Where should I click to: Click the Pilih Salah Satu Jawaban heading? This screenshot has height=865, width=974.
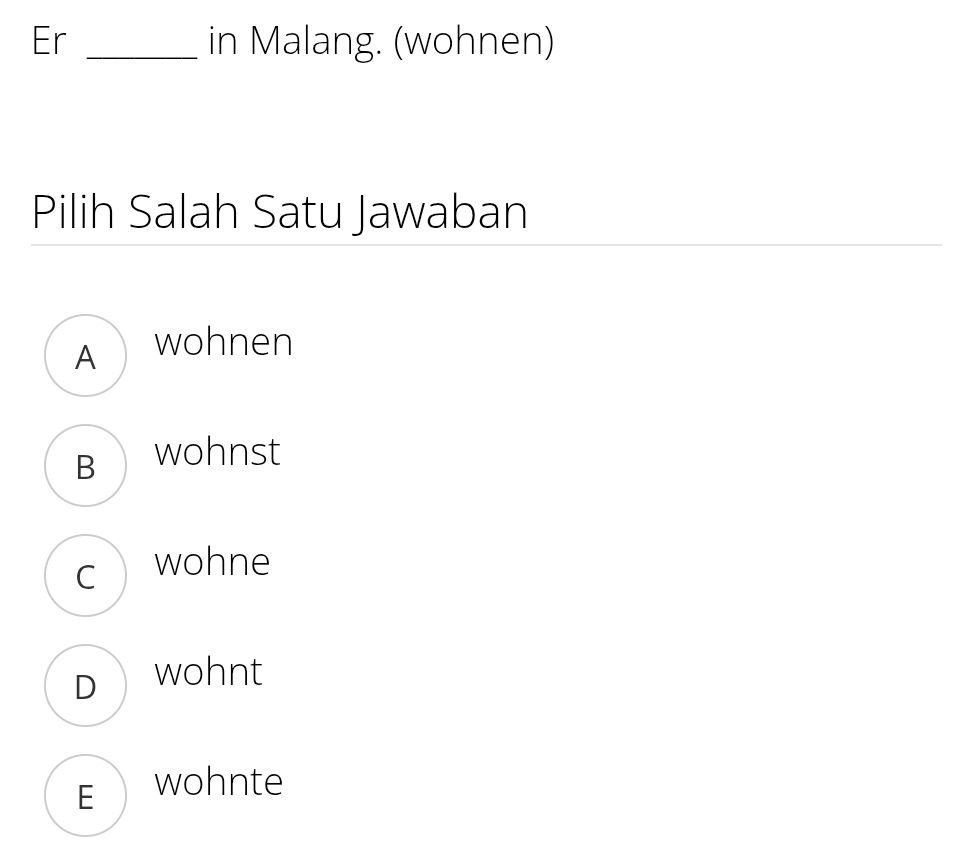click(x=280, y=211)
